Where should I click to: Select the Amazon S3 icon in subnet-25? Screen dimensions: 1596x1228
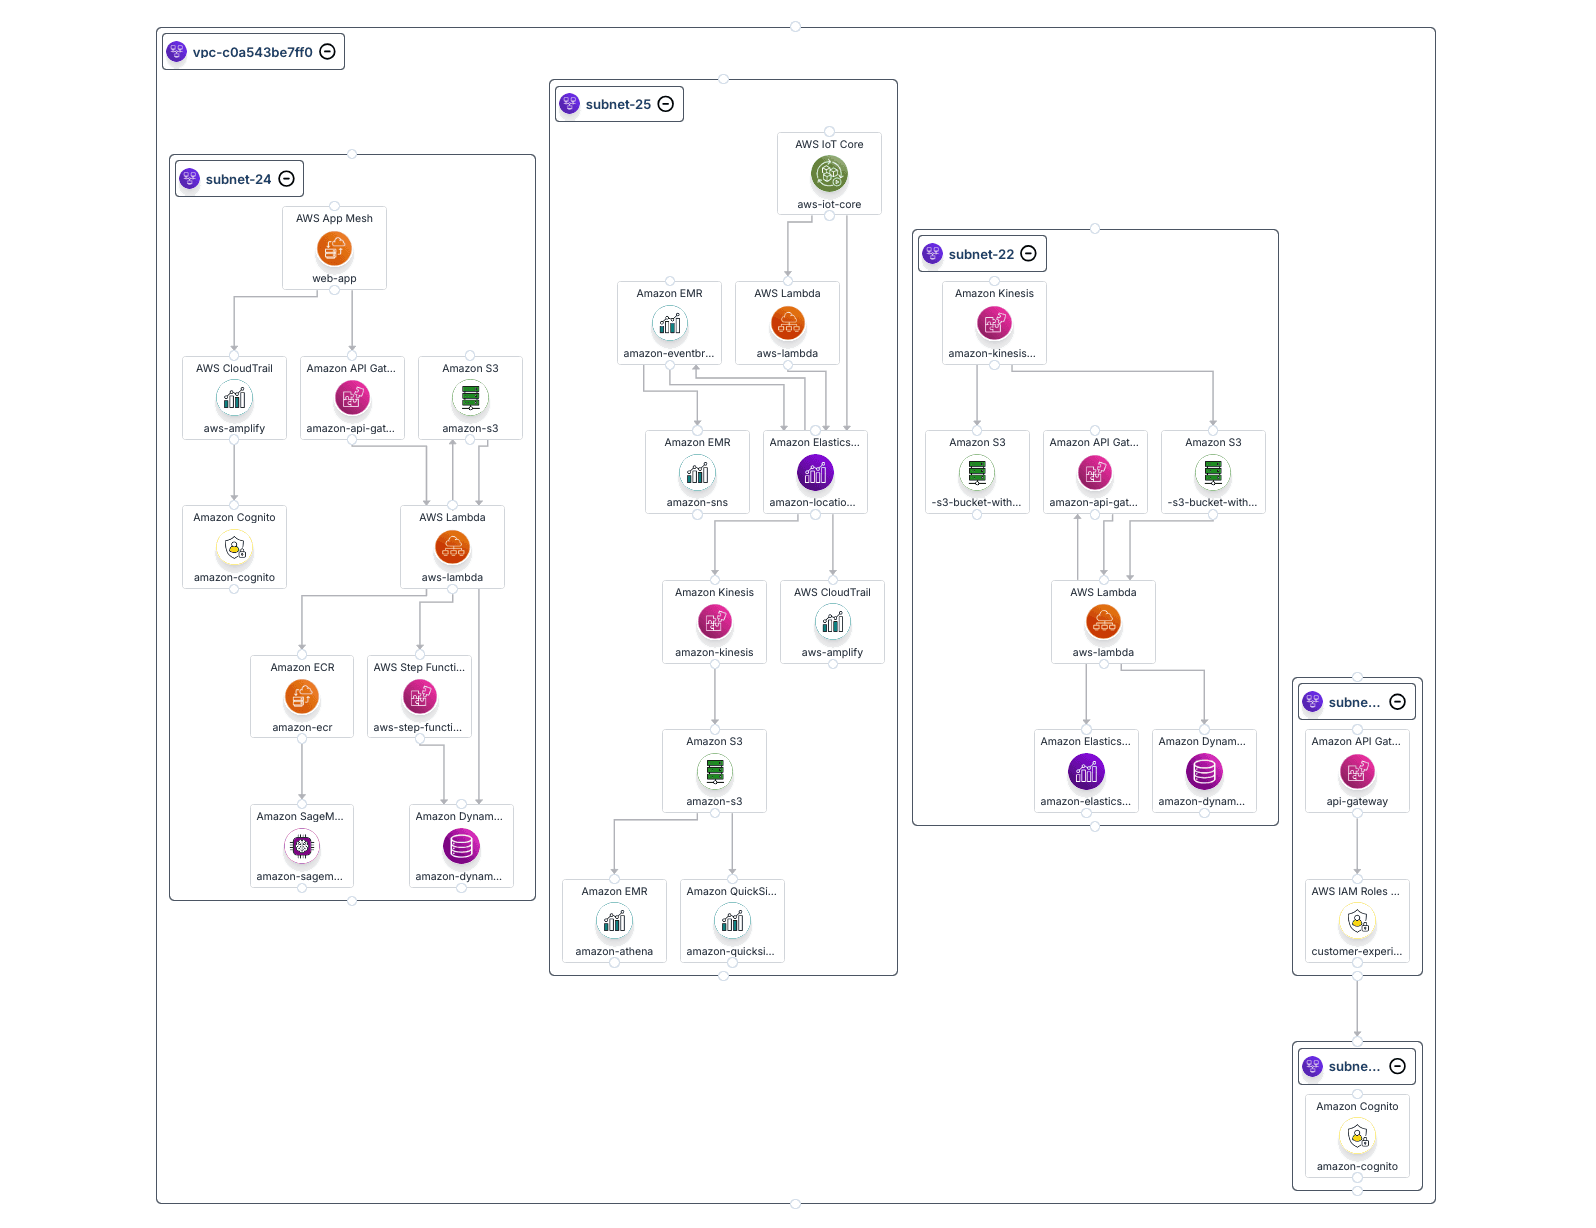[x=714, y=771]
